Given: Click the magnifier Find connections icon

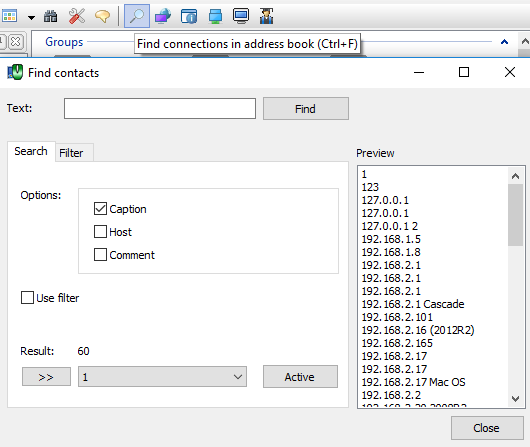Looking at the screenshot, I should click(137, 16).
